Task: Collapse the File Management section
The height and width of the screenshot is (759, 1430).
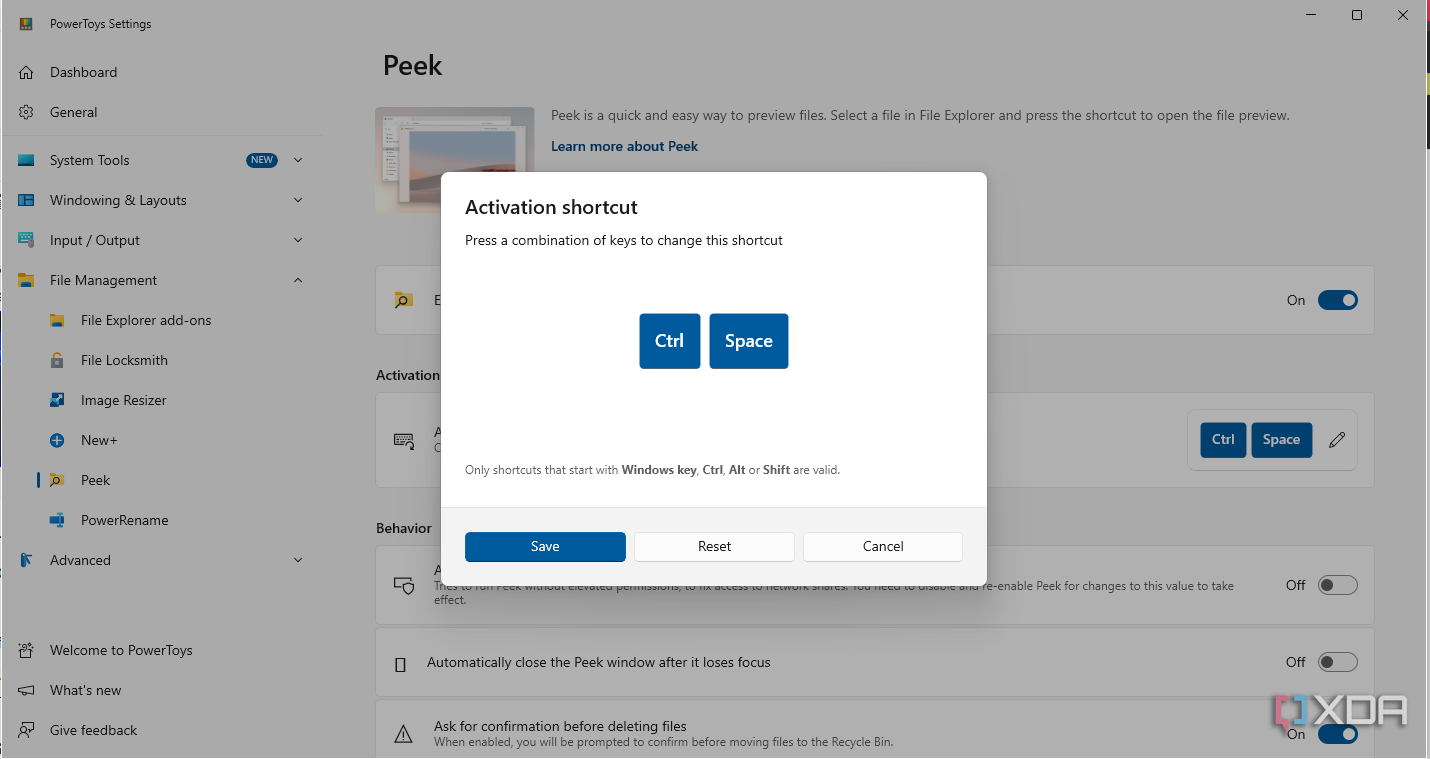Action: [x=298, y=280]
